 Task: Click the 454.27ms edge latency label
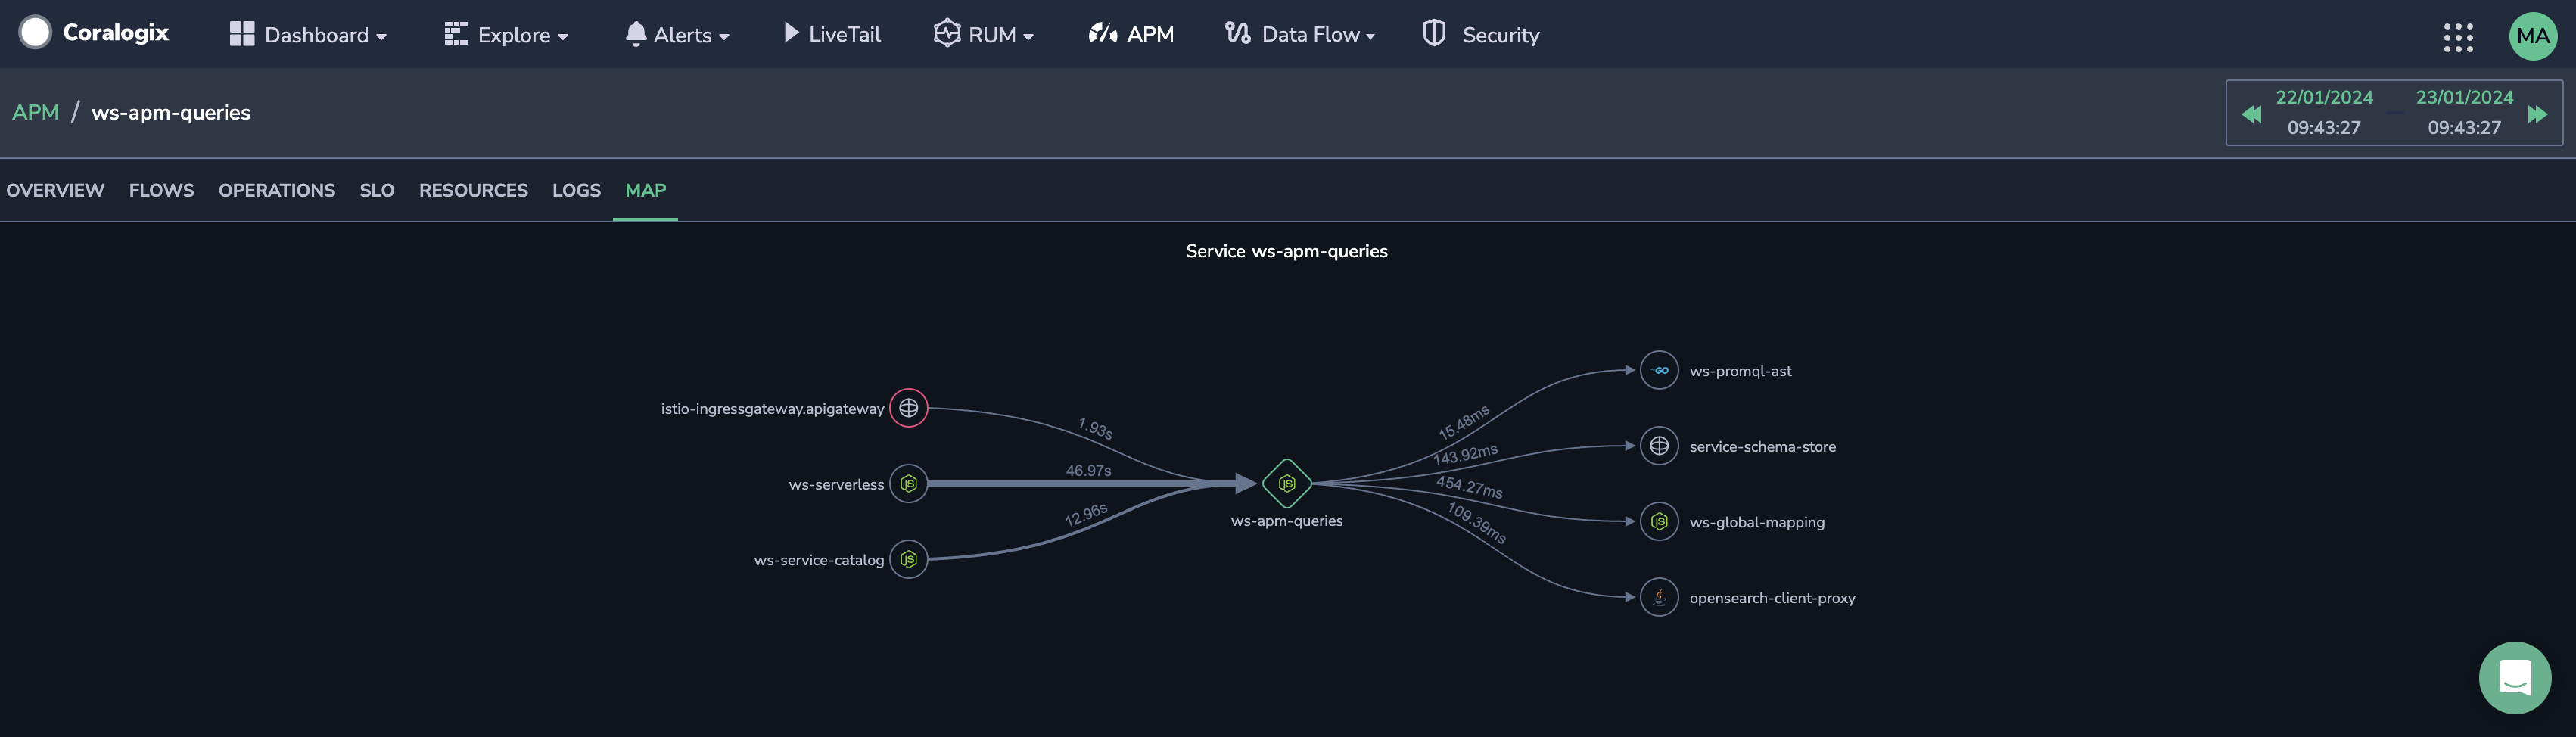[1469, 487]
